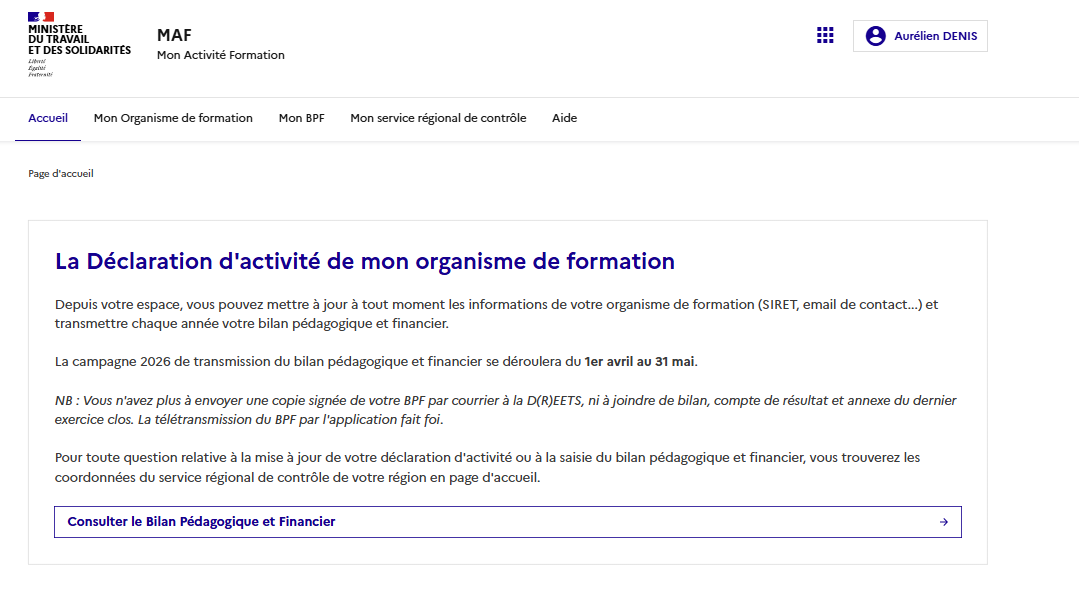Open the Aide tab
The height and width of the screenshot is (611, 1079).
pos(564,117)
